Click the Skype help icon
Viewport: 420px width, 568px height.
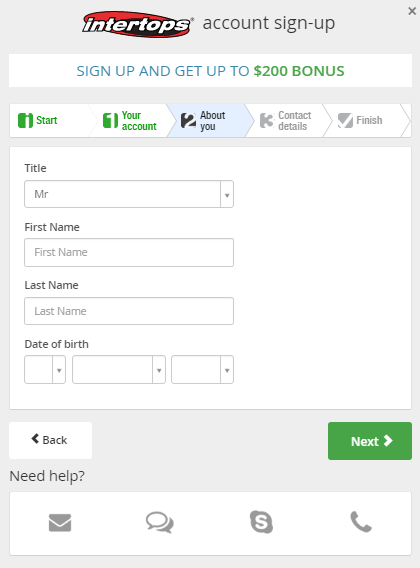click(261, 522)
